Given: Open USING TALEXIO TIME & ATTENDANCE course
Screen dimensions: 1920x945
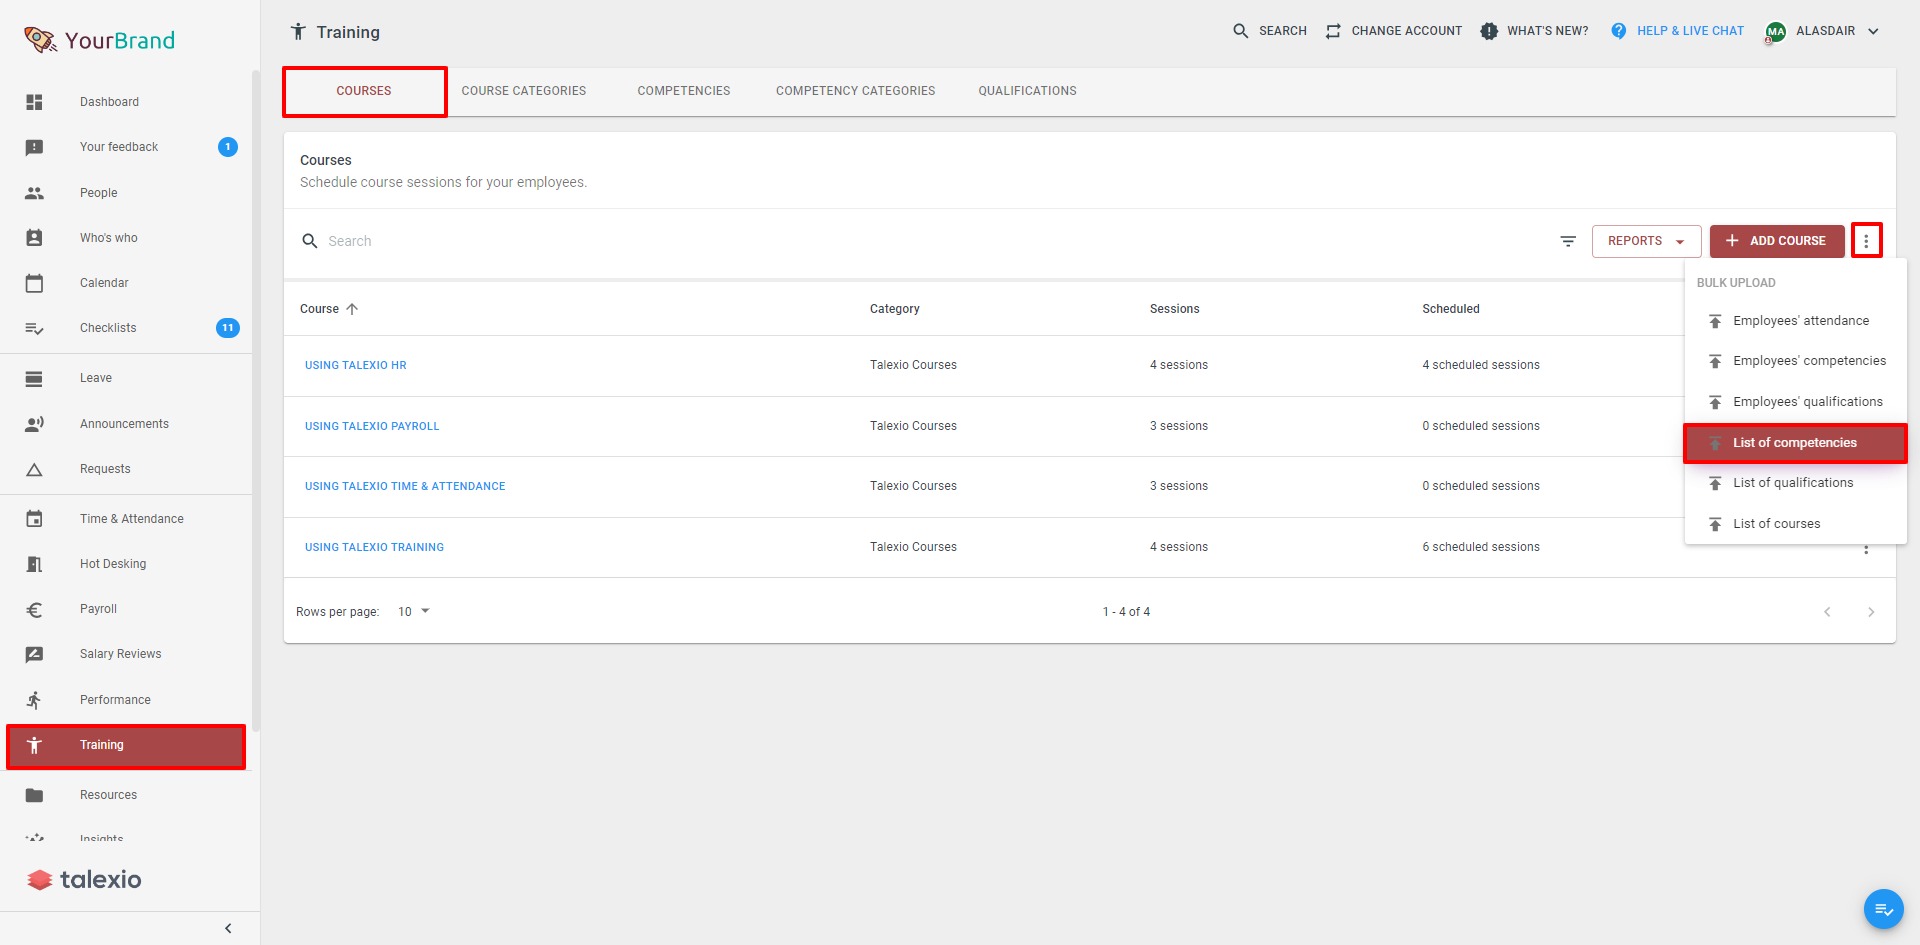Looking at the screenshot, I should coord(405,487).
